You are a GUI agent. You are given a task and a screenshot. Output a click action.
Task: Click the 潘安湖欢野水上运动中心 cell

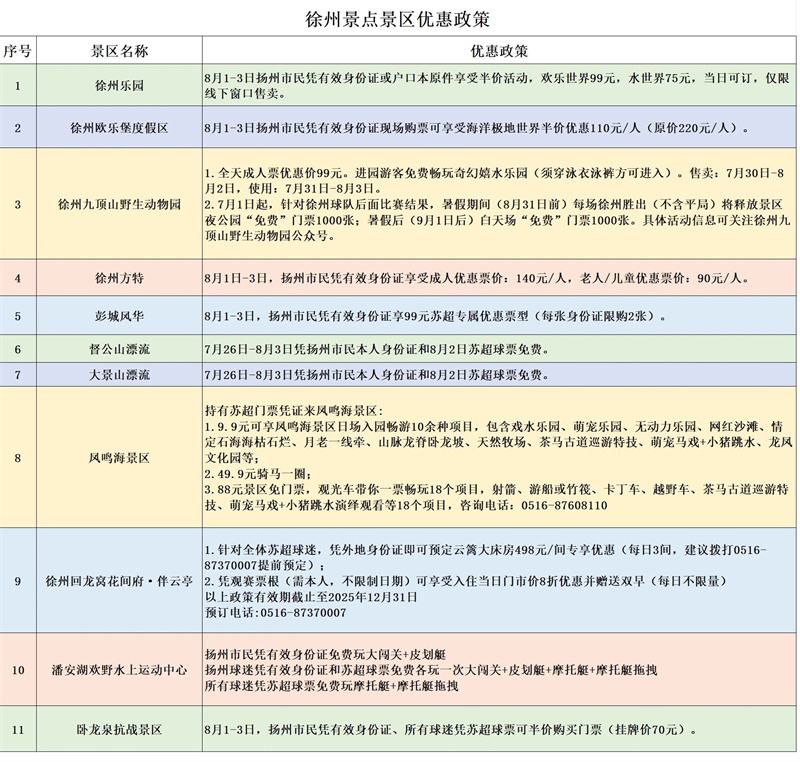(x=119, y=669)
